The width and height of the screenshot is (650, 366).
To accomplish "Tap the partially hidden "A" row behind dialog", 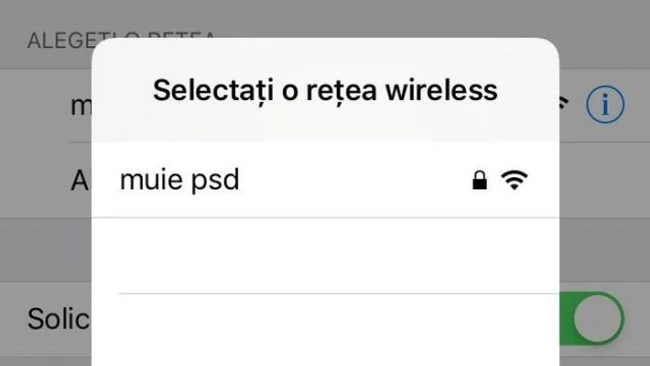I will coord(80,180).
